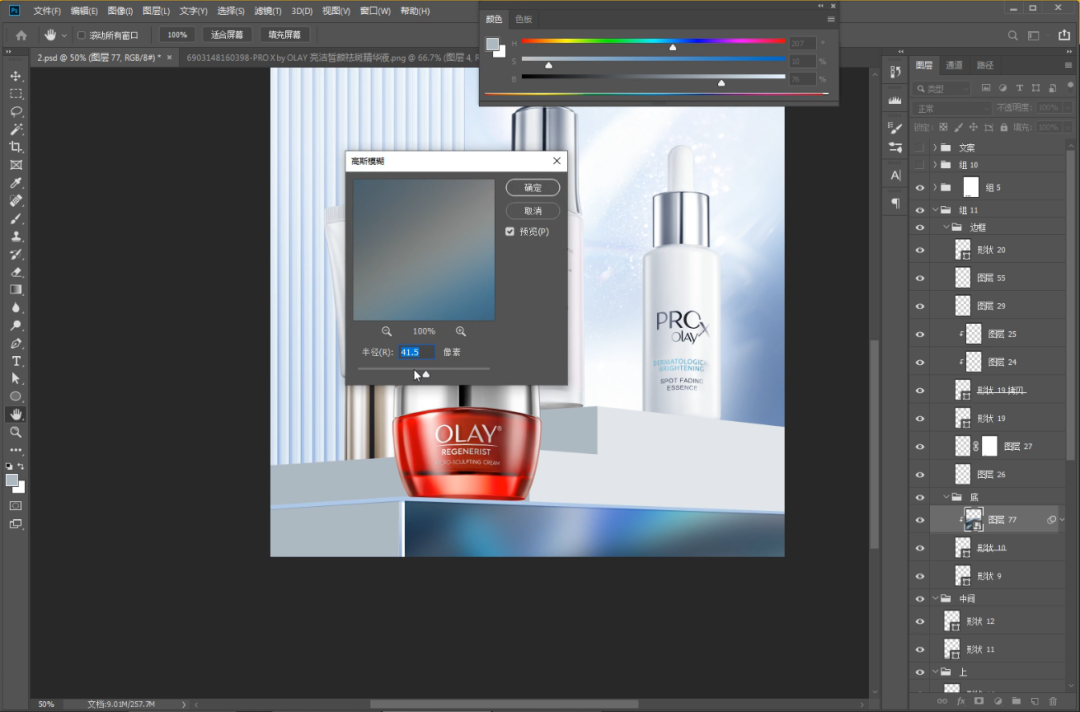The height and width of the screenshot is (712, 1080).
Task: Open the search icon at top right
Action: tap(1012, 35)
